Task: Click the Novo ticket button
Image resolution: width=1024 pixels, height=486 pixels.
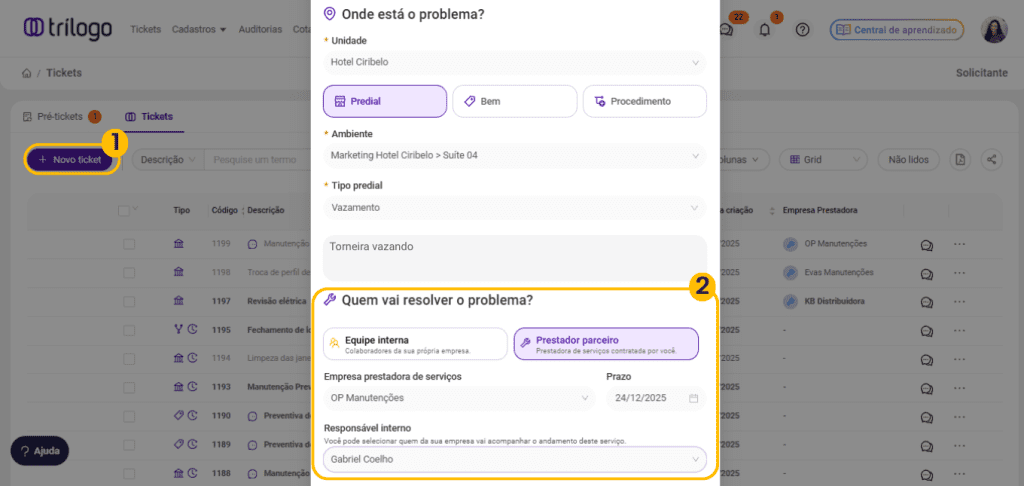Action: pyautogui.click(x=69, y=160)
